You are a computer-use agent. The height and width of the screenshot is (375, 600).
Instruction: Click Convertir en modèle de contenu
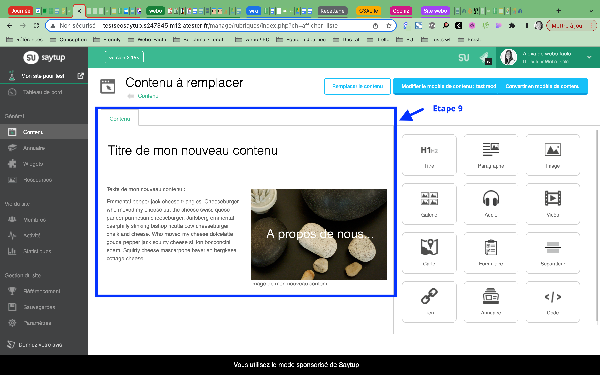pyautogui.click(x=542, y=86)
